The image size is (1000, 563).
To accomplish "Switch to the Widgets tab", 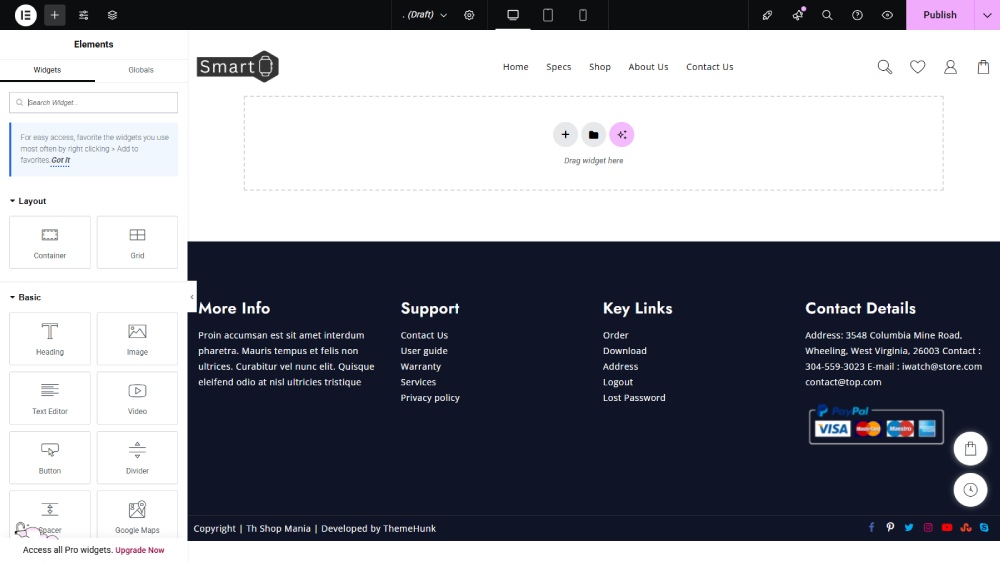I will [x=47, y=70].
